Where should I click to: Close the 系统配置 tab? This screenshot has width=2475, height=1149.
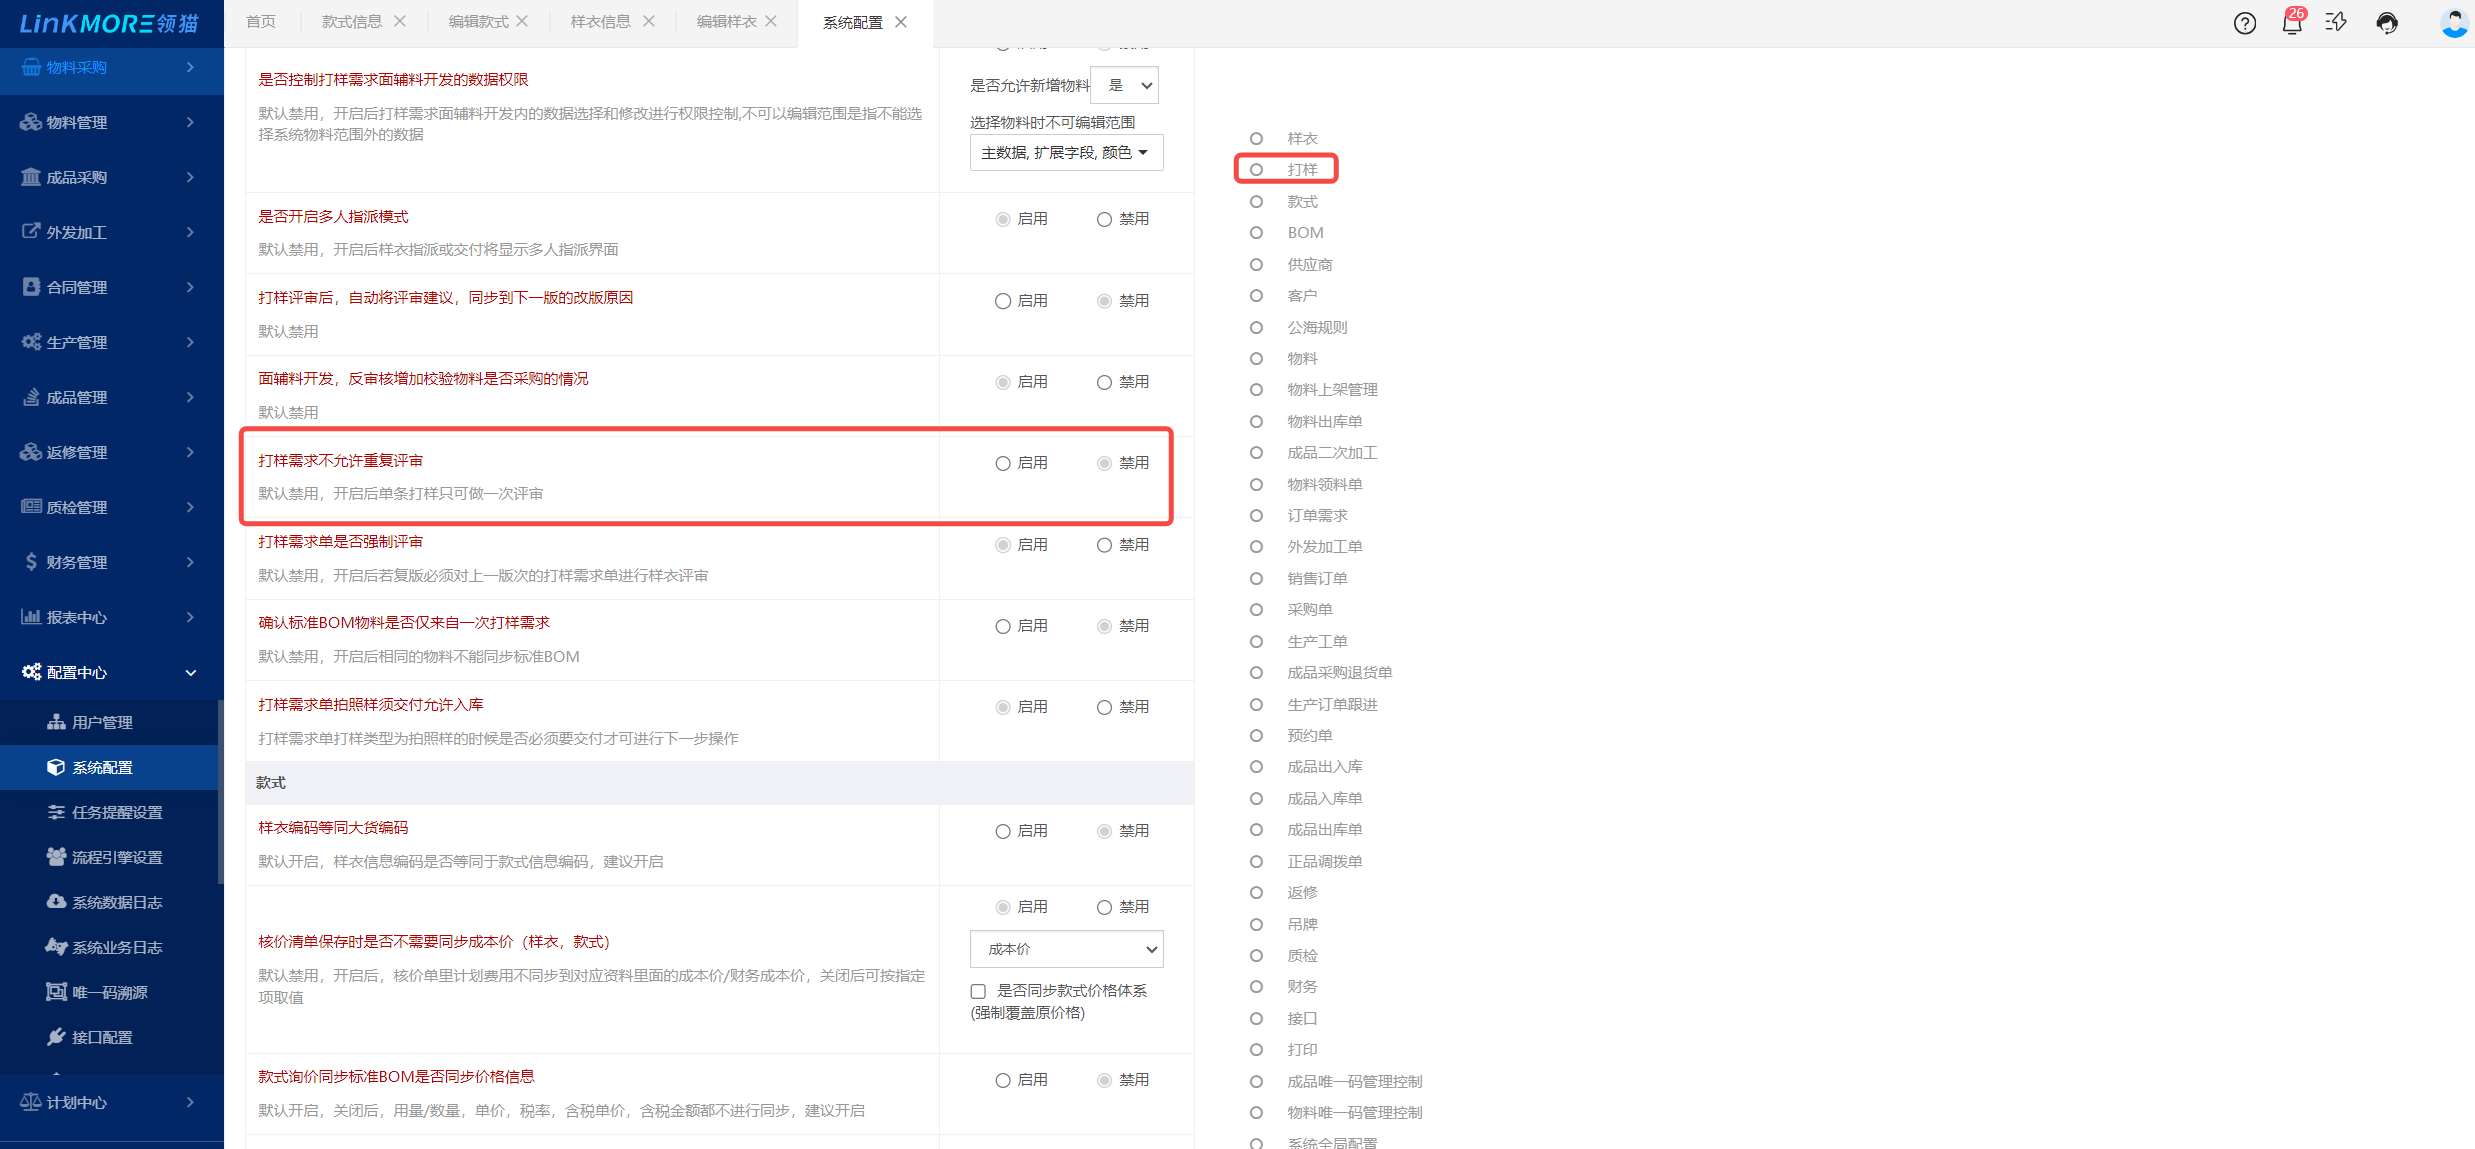pyautogui.click(x=901, y=22)
